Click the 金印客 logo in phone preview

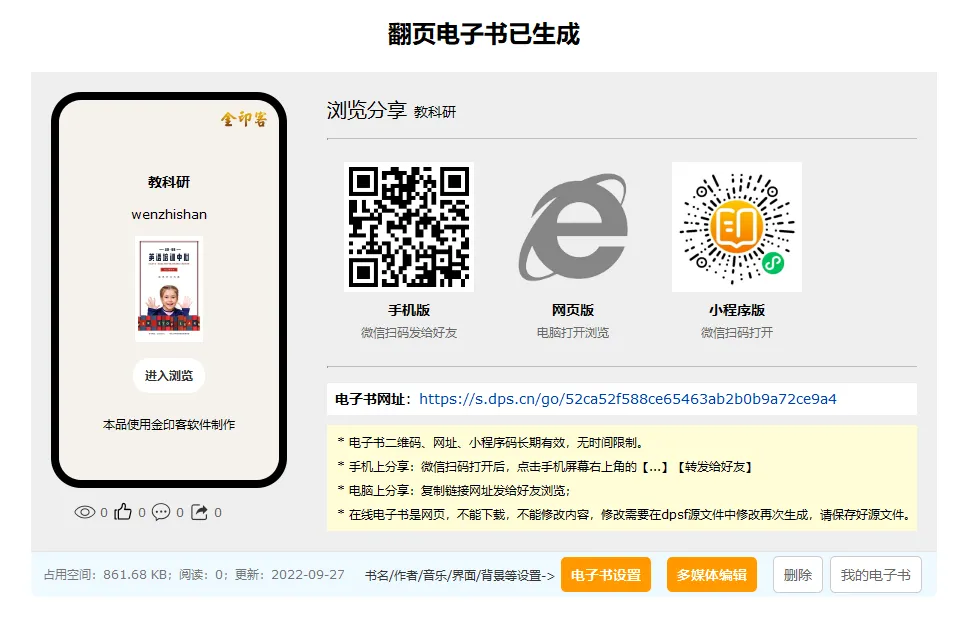(x=244, y=119)
